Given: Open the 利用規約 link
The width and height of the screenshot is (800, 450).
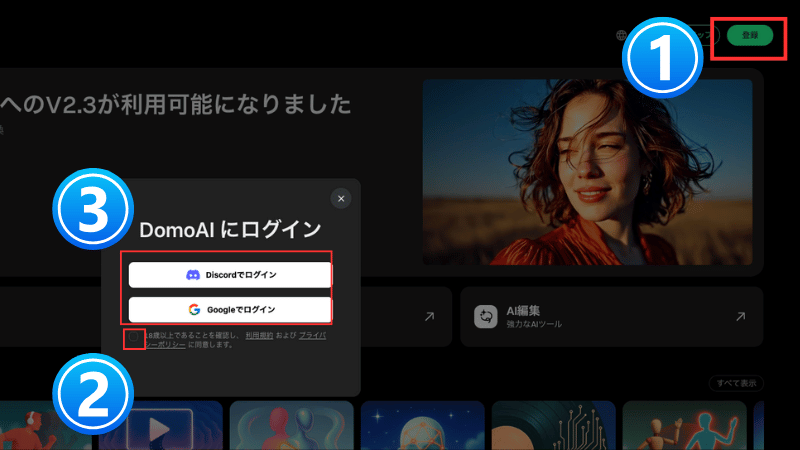Looking at the screenshot, I should tap(259, 335).
